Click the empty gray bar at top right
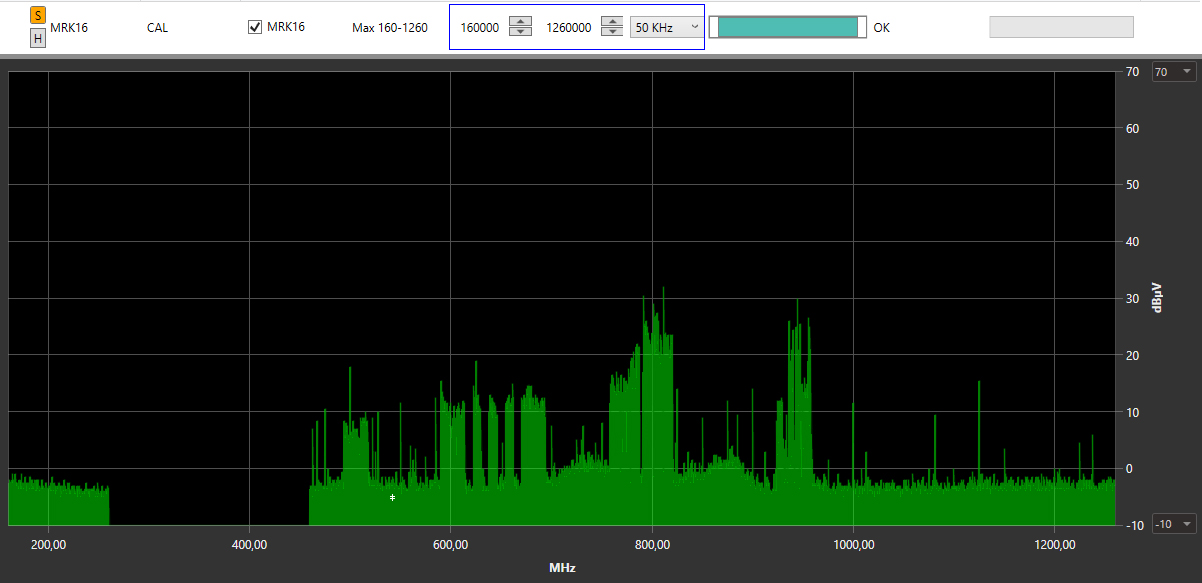The image size is (1202, 583). pos(1061,27)
